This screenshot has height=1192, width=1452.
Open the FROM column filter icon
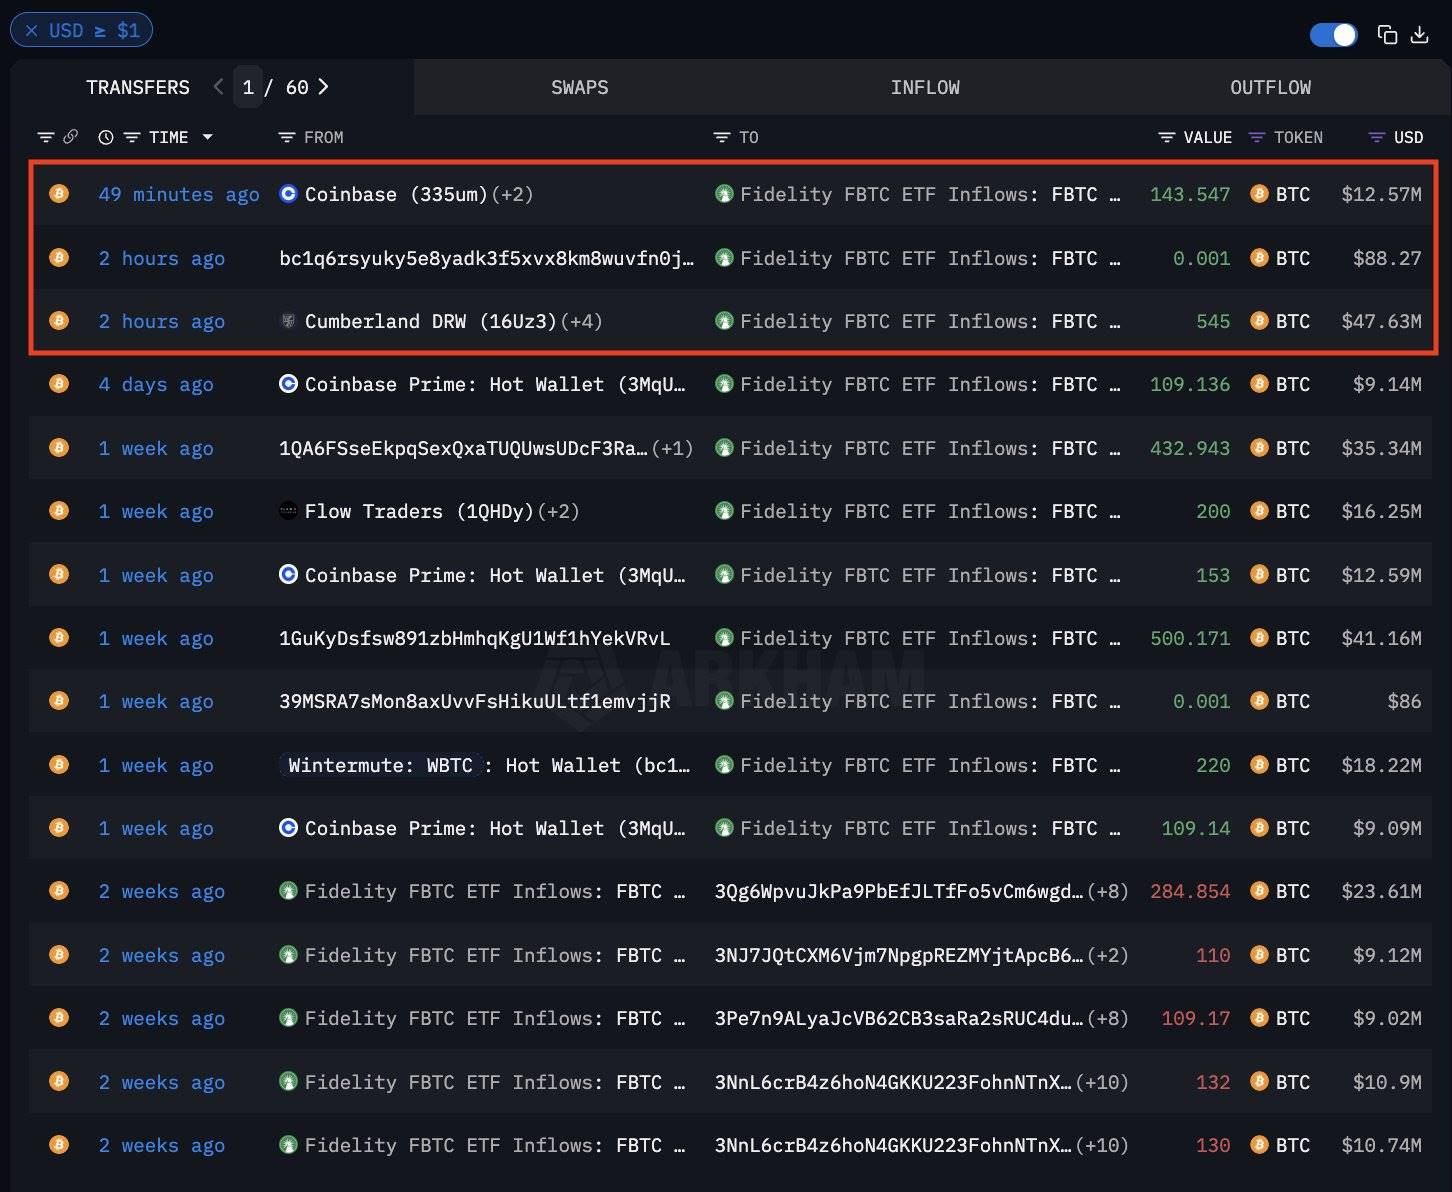(287, 137)
